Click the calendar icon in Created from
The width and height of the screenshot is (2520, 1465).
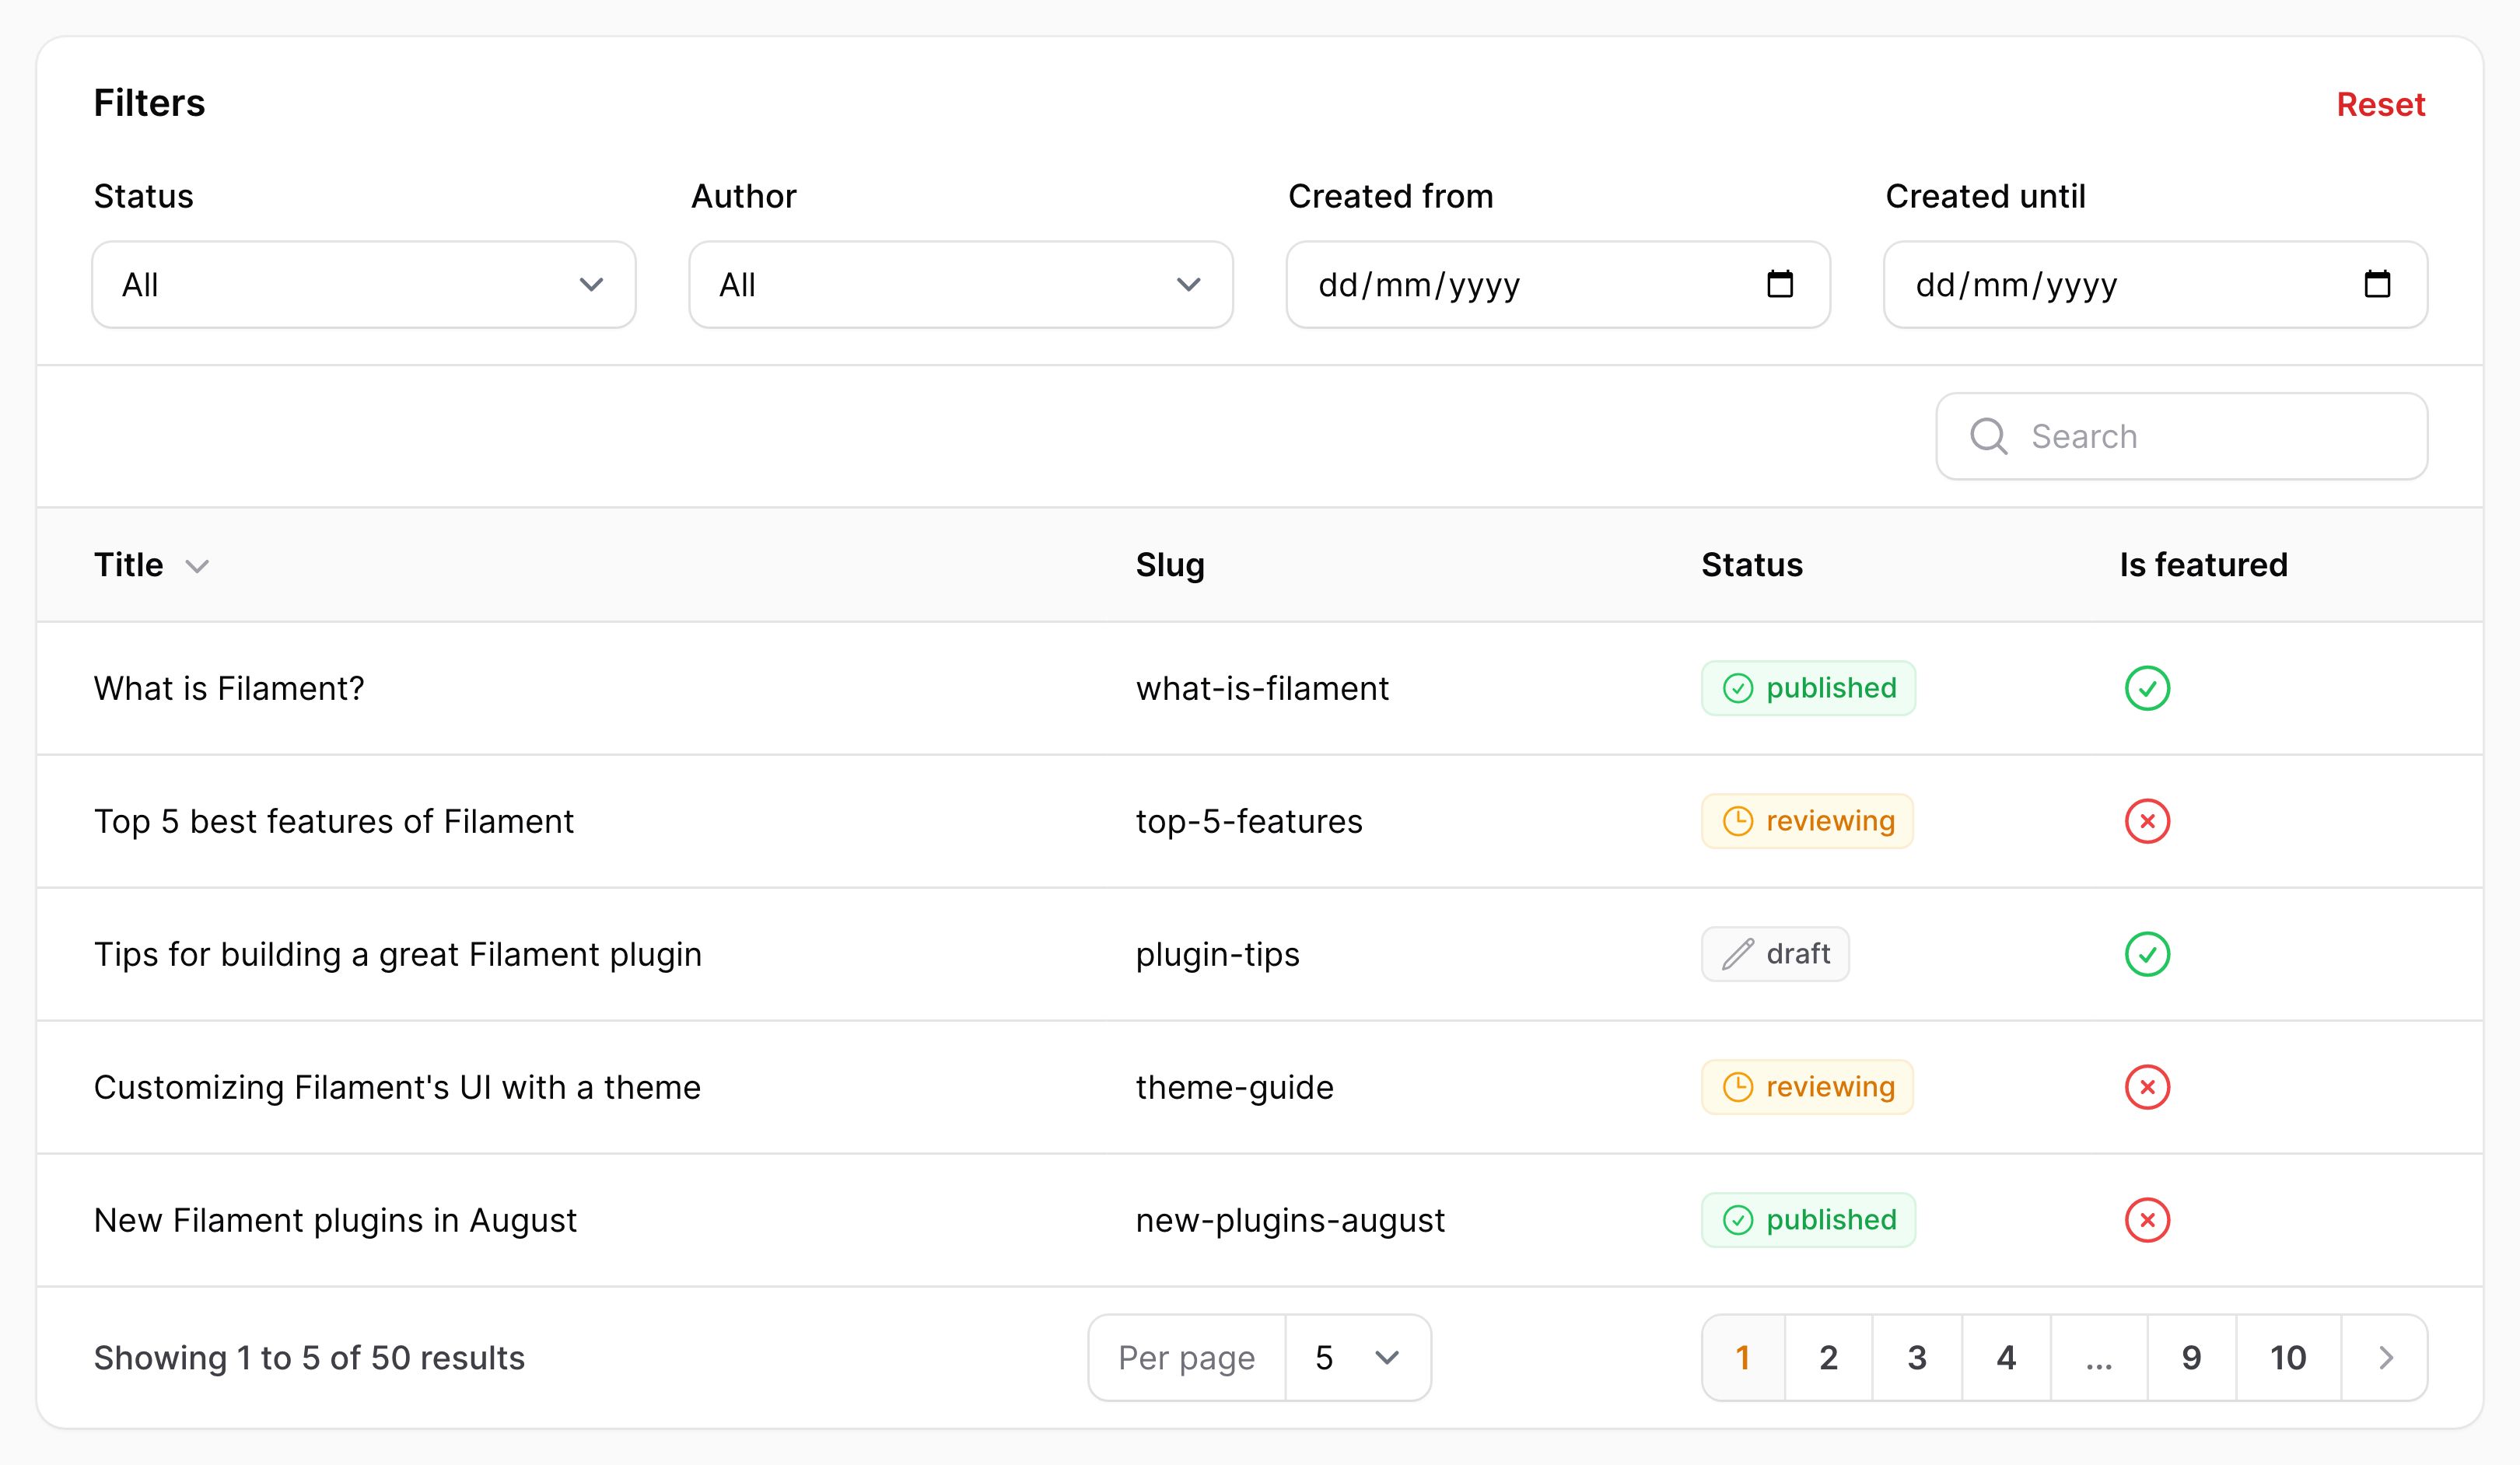(1780, 284)
